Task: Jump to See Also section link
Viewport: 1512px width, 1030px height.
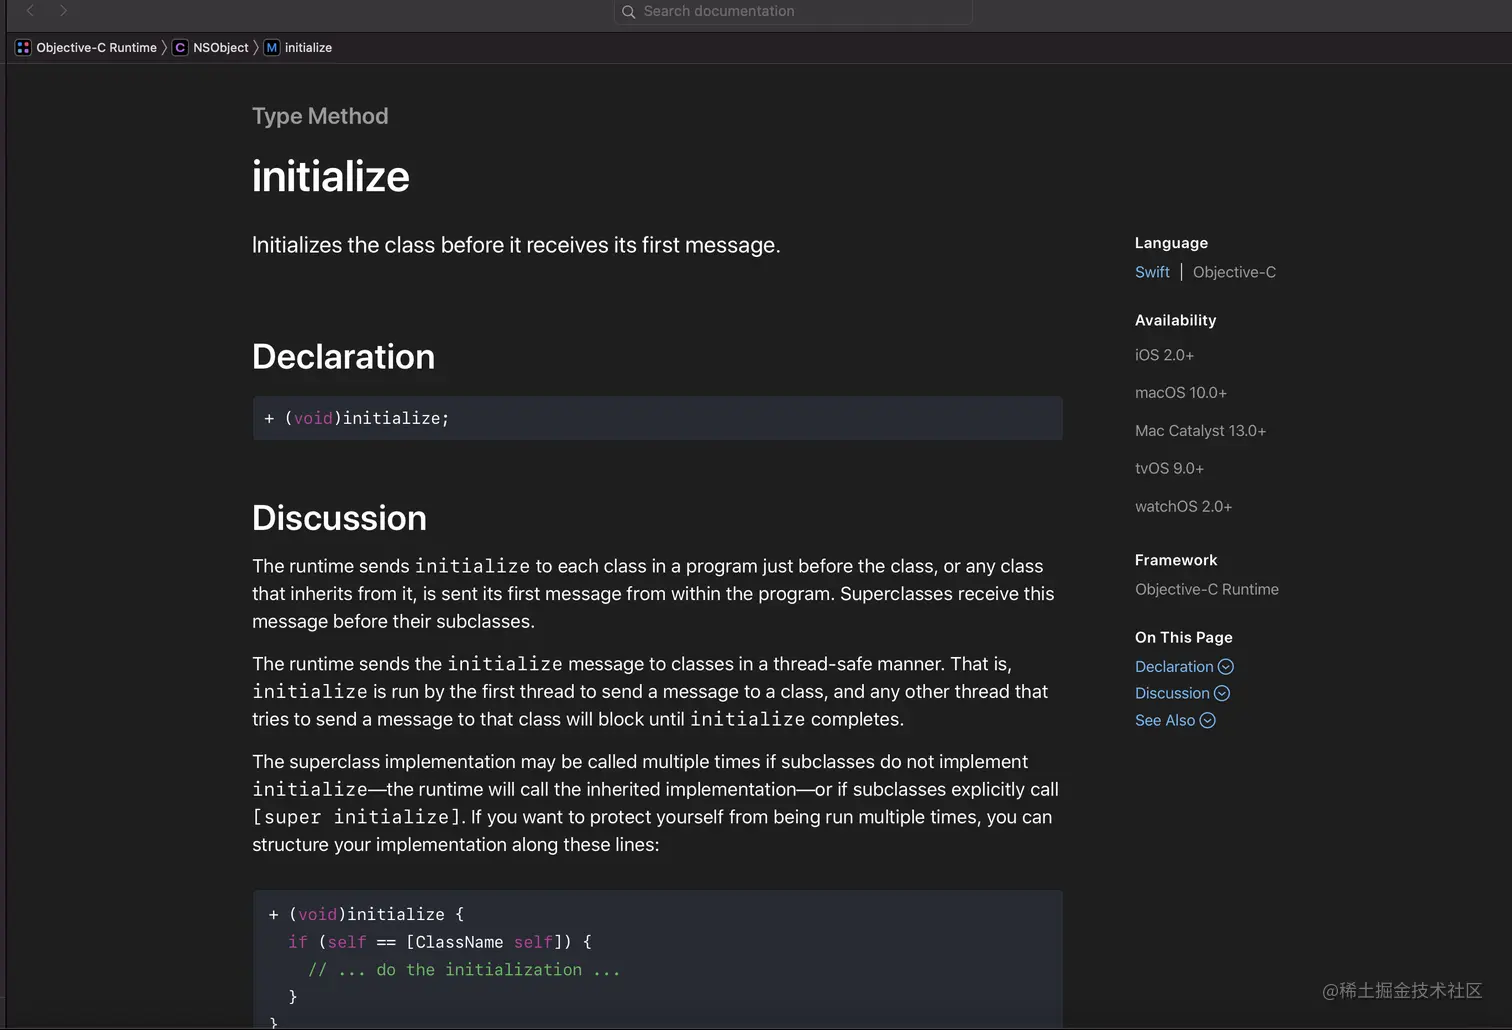Action: point(1165,721)
